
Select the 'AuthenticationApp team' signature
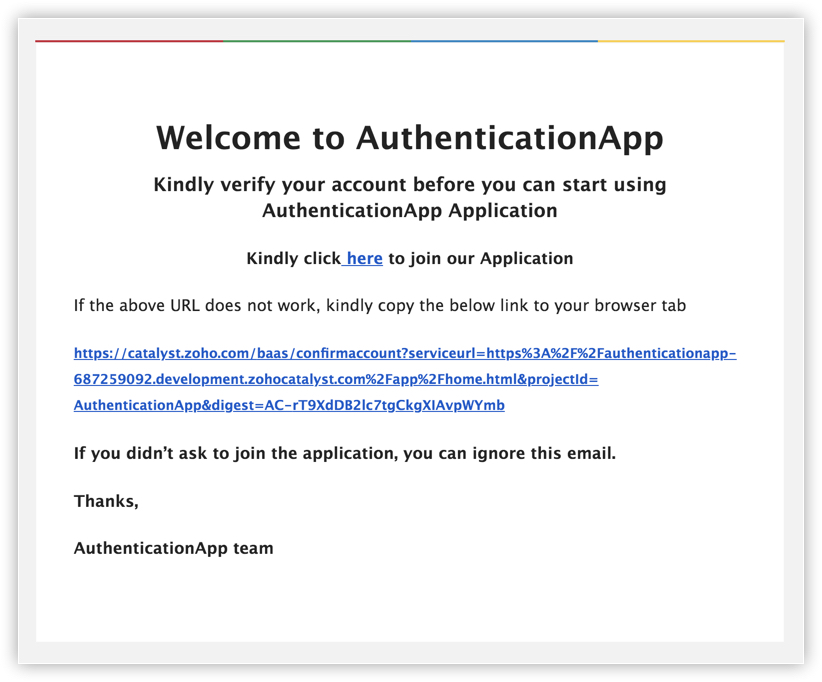coord(174,548)
